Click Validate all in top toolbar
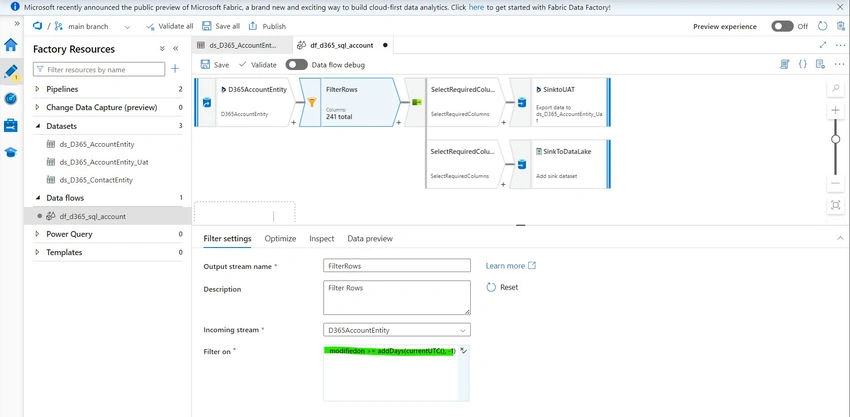The image size is (850, 417). [x=169, y=26]
